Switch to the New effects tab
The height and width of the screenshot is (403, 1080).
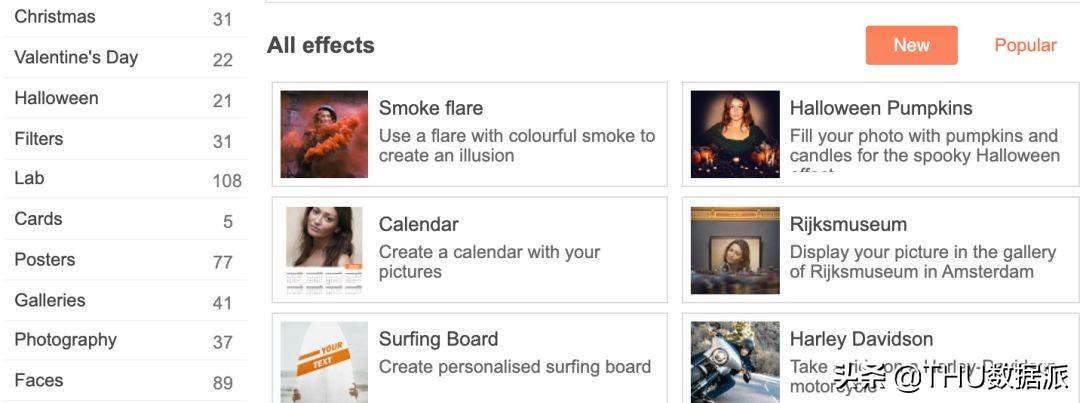(x=911, y=45)
